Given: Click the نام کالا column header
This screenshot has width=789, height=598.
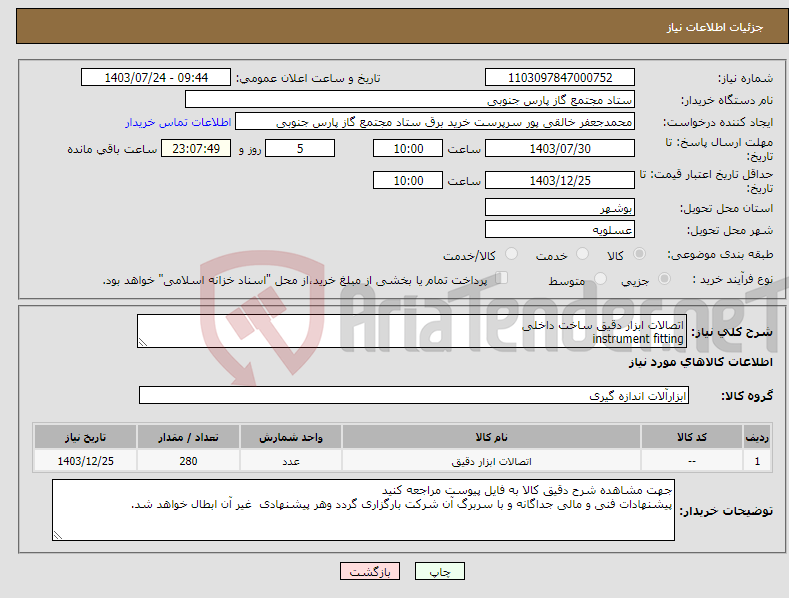Looking at the screenshot, I should [x=491, y=437].
